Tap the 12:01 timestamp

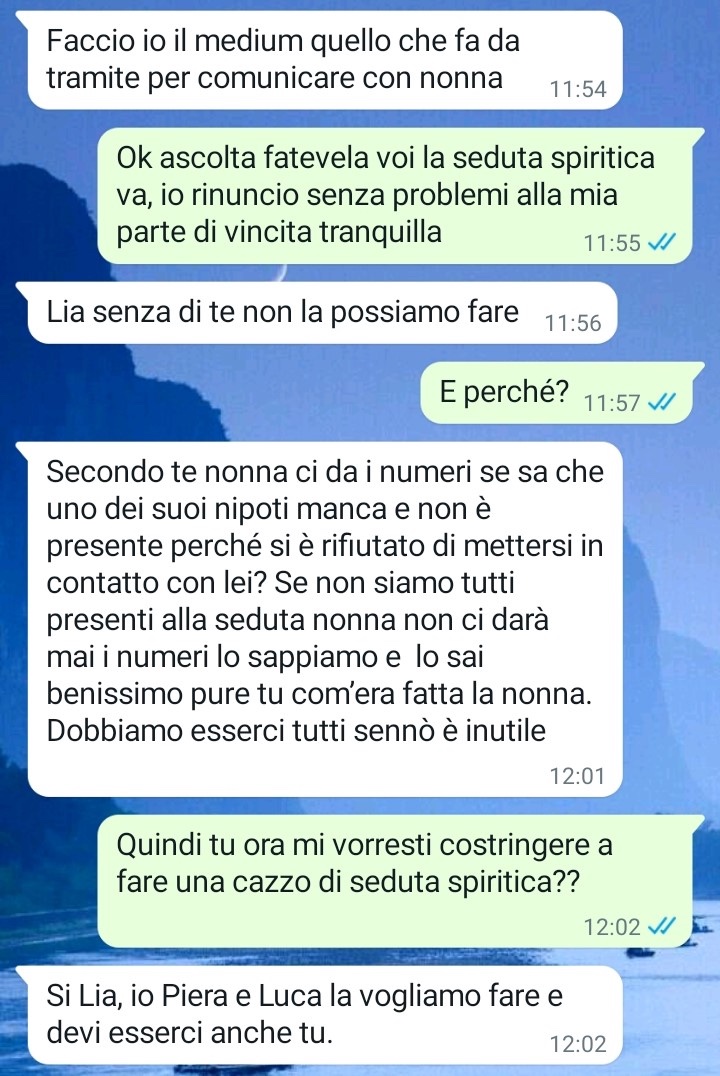click(578, 775)
